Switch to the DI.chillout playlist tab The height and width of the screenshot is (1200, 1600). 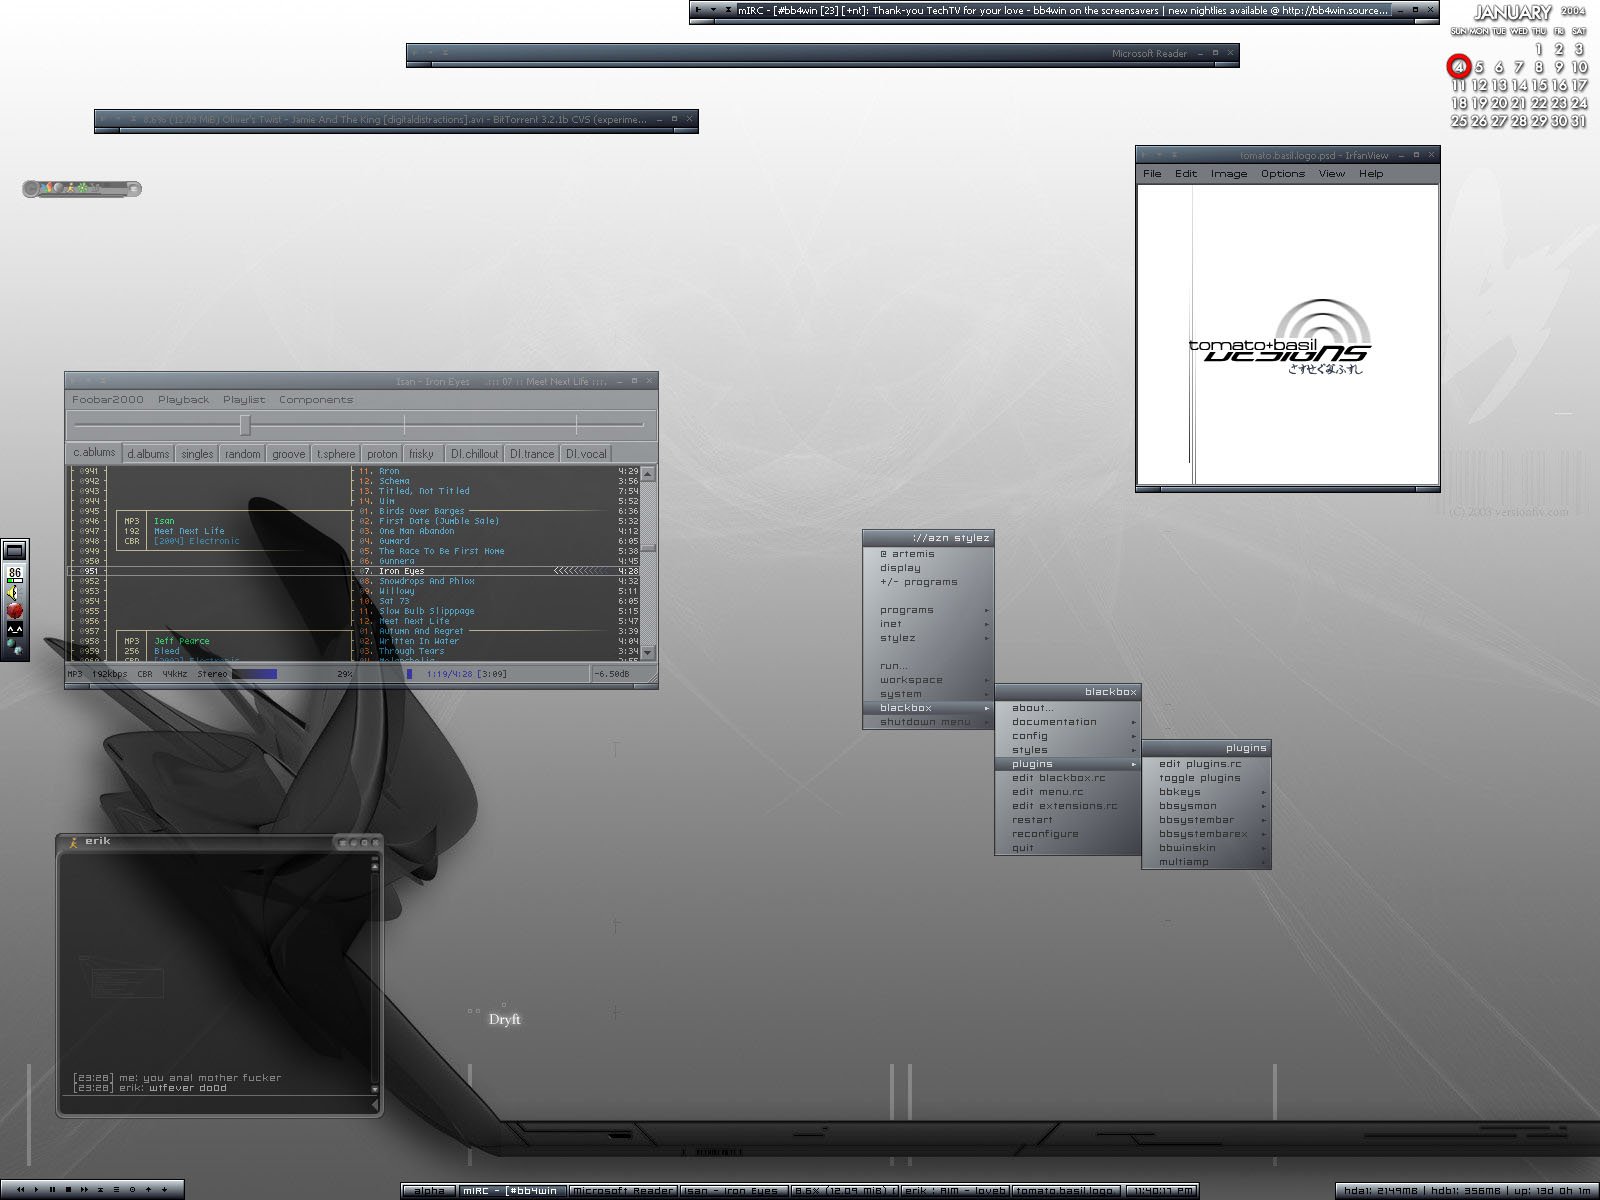[x=474, y=454]
